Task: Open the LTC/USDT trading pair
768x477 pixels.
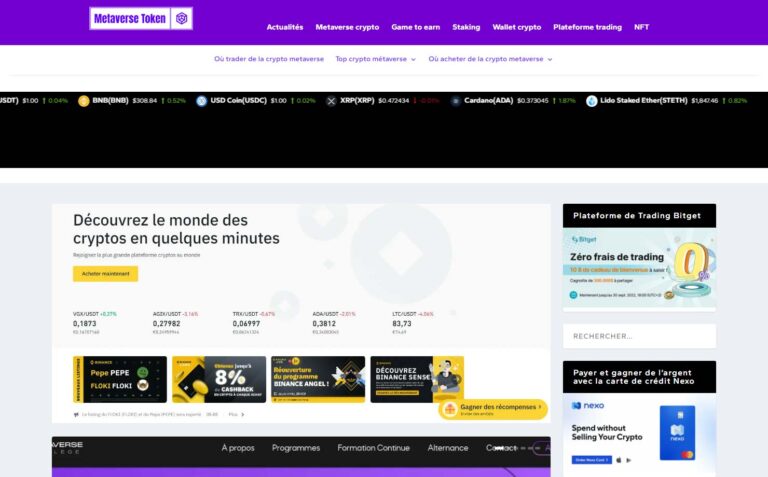Action: pos(413,323)
